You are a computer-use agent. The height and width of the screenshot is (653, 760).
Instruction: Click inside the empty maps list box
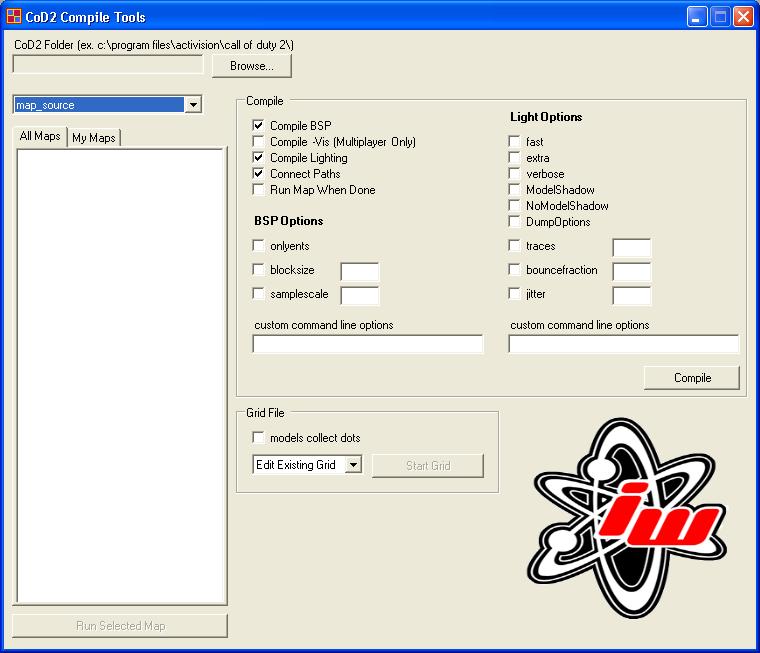120,376
